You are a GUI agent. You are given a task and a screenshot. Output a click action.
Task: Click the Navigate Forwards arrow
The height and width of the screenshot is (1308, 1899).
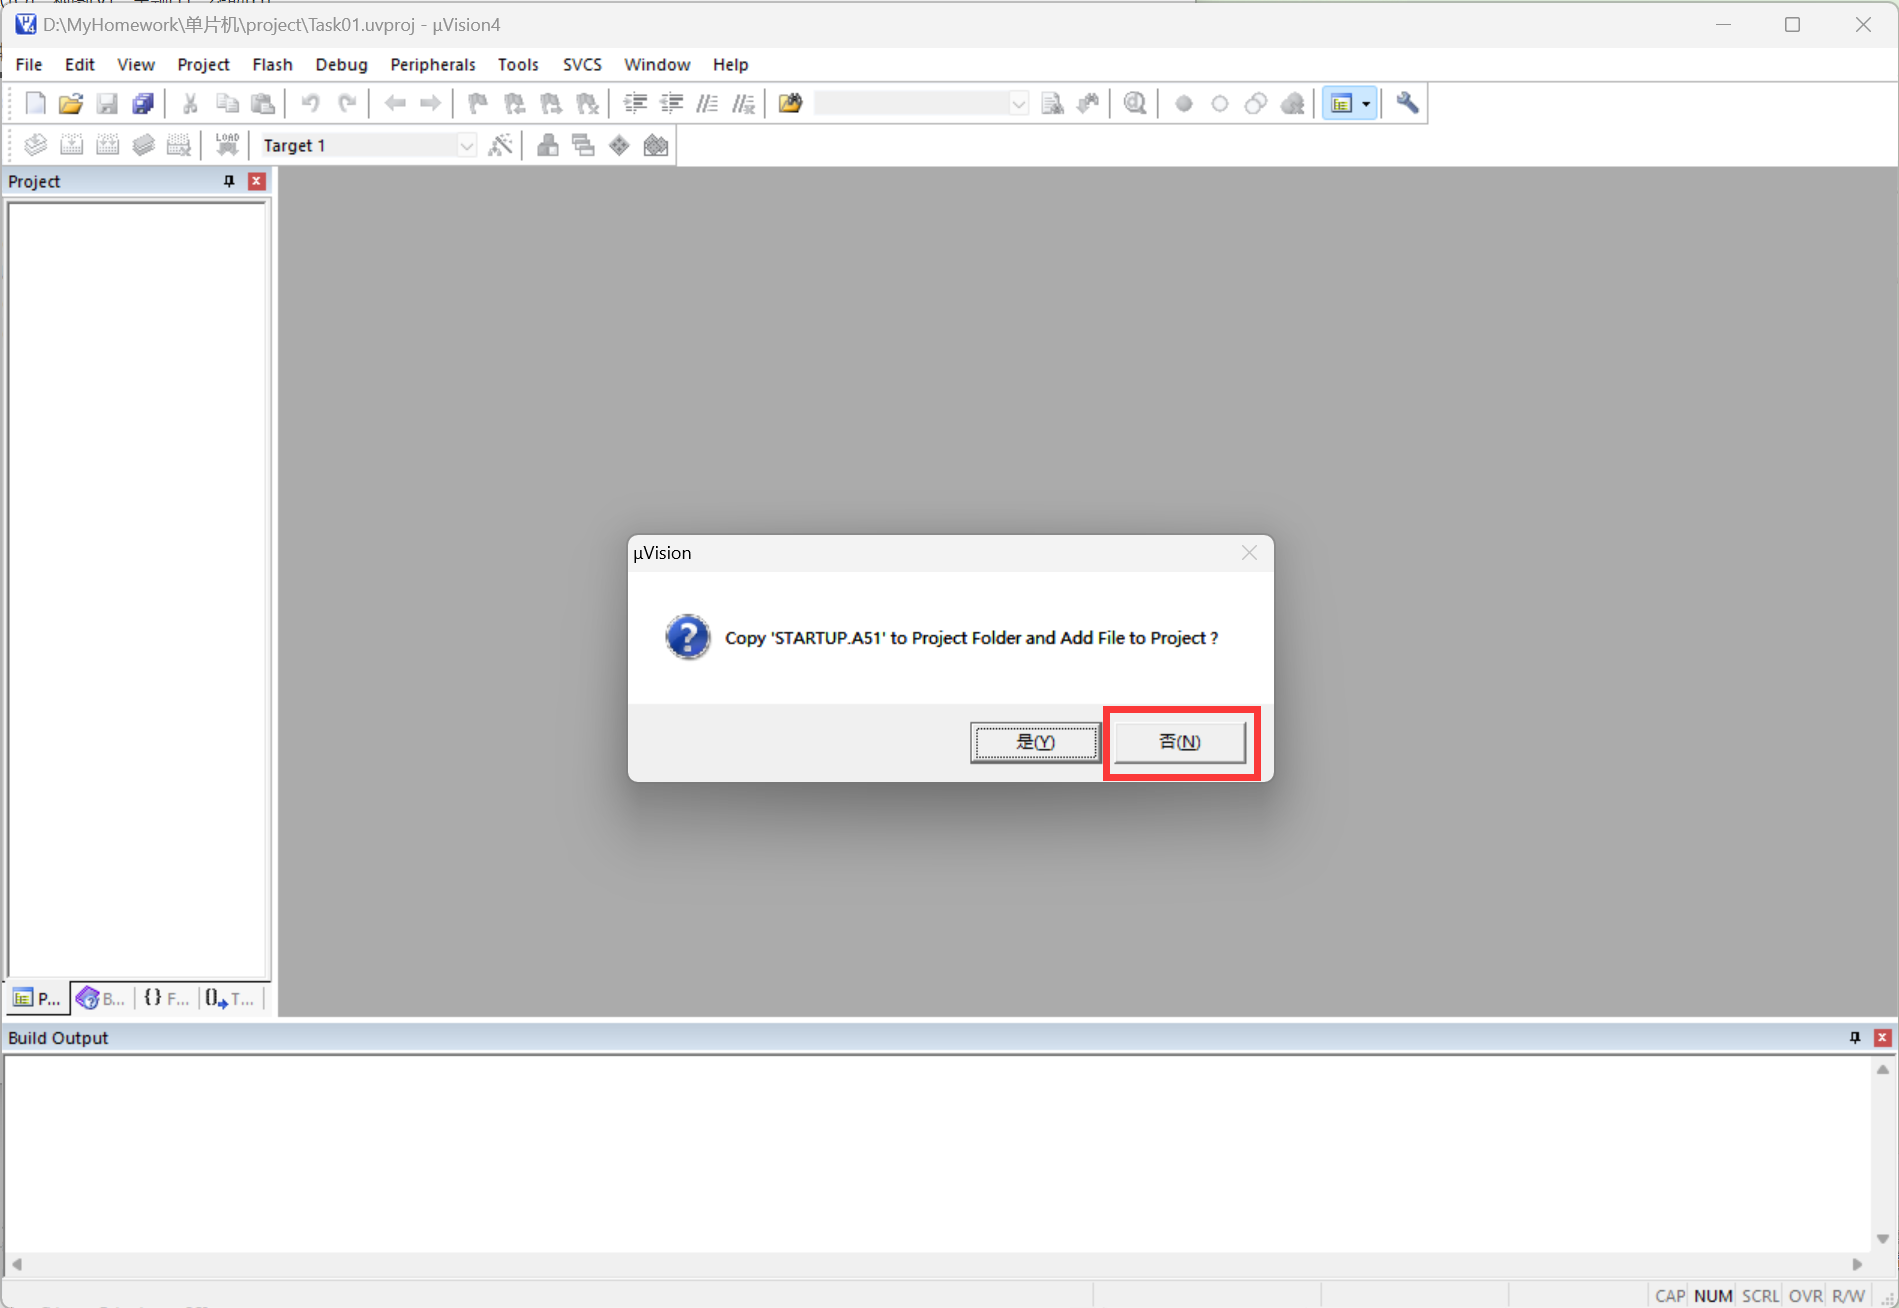pos(430,103)
